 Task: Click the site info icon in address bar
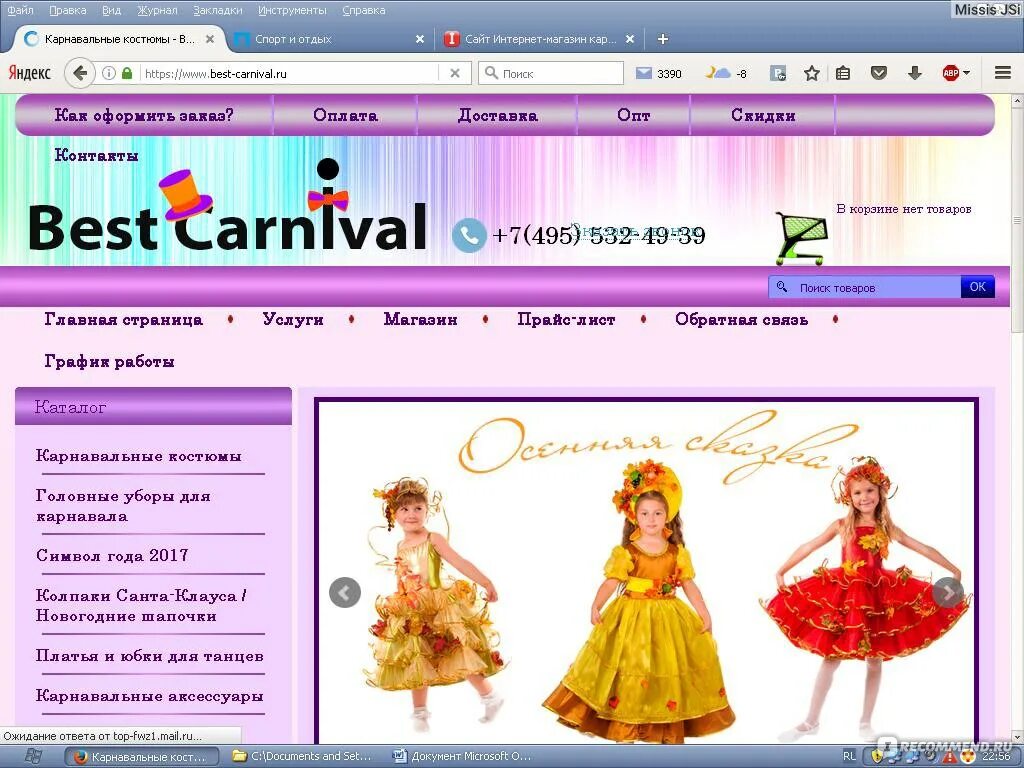[x=109, y=73]
